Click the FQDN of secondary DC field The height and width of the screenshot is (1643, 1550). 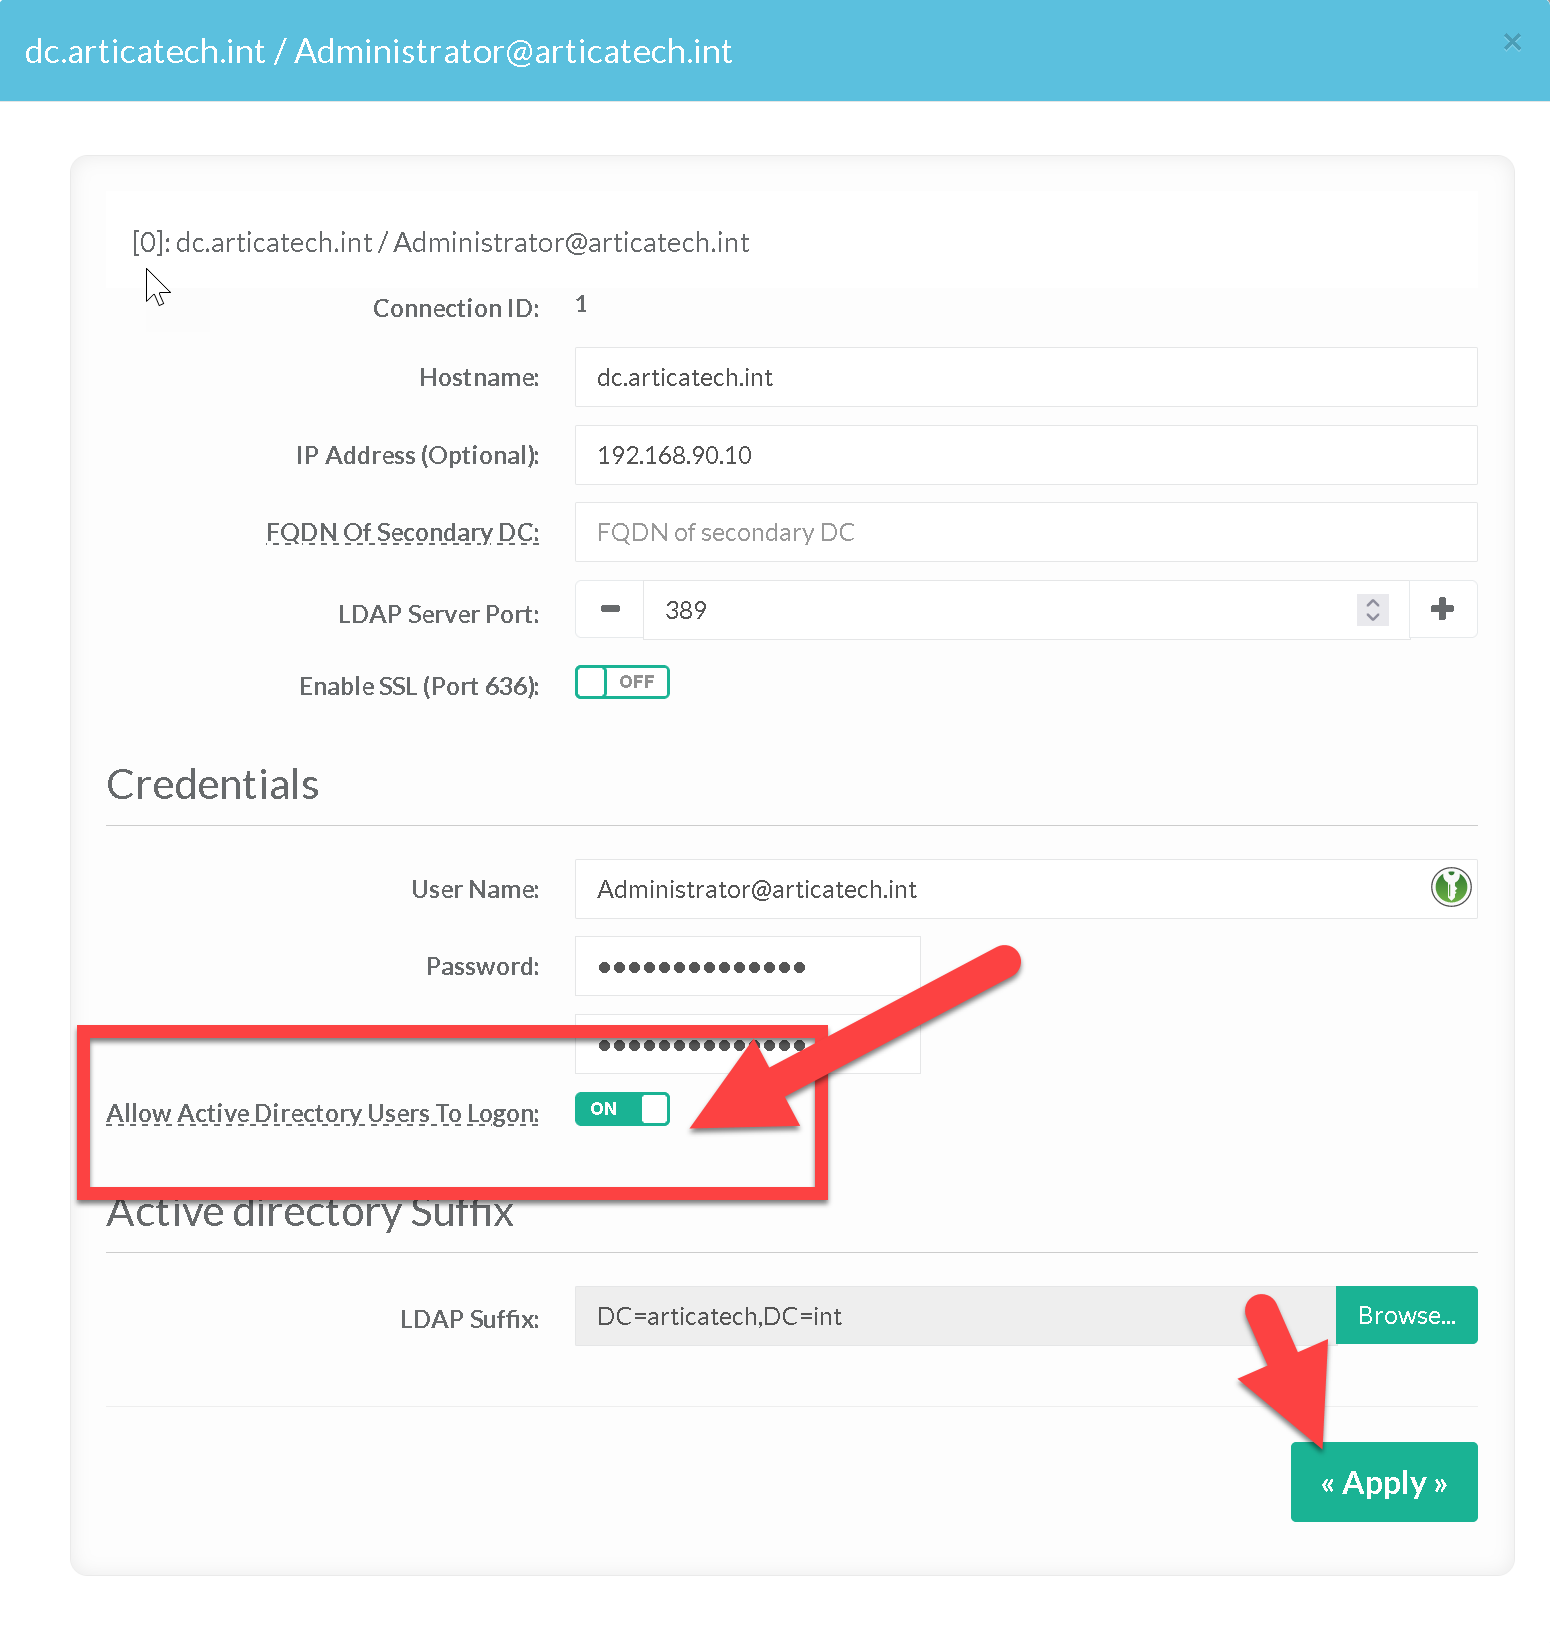1025,532
